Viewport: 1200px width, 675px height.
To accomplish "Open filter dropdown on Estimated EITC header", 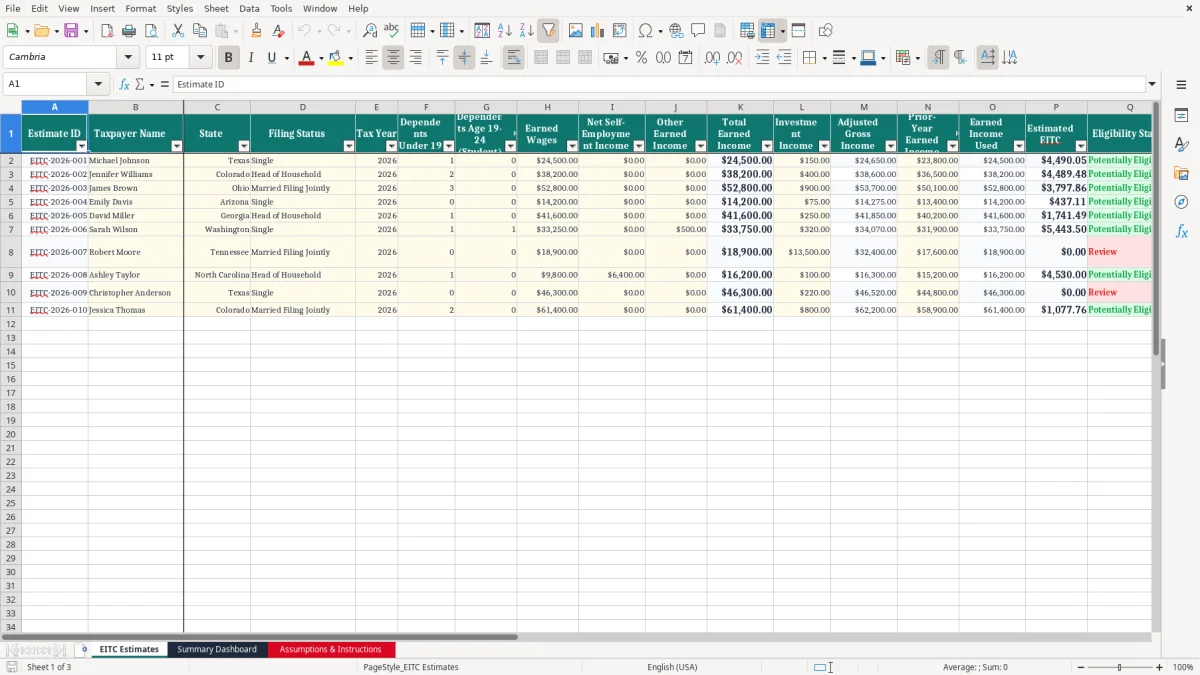I will 1081,146.
